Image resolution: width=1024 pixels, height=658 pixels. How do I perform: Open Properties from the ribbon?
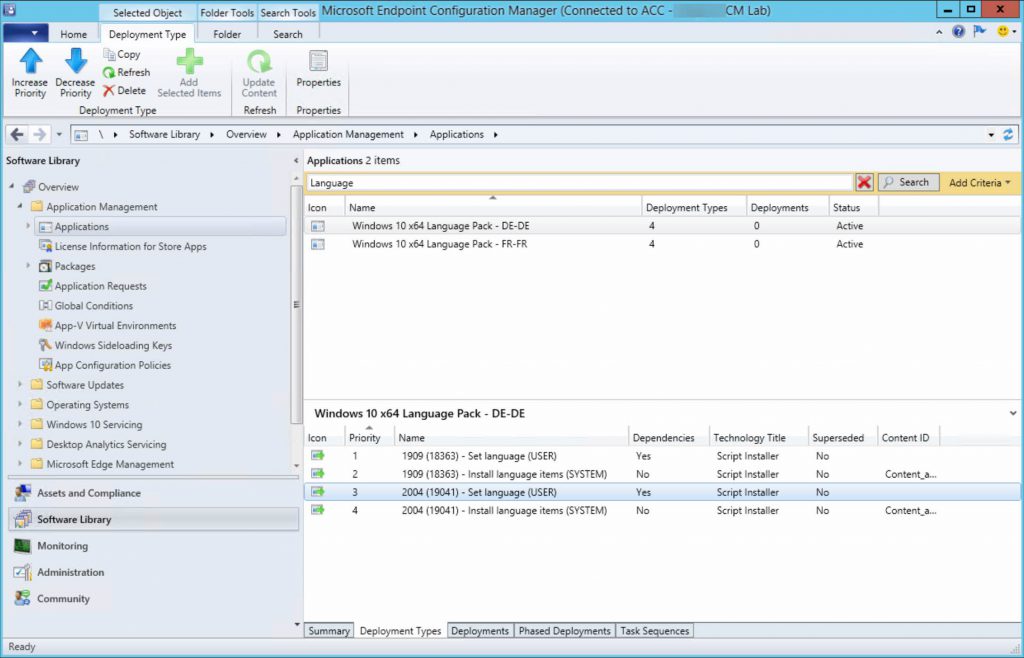(318, 69)
